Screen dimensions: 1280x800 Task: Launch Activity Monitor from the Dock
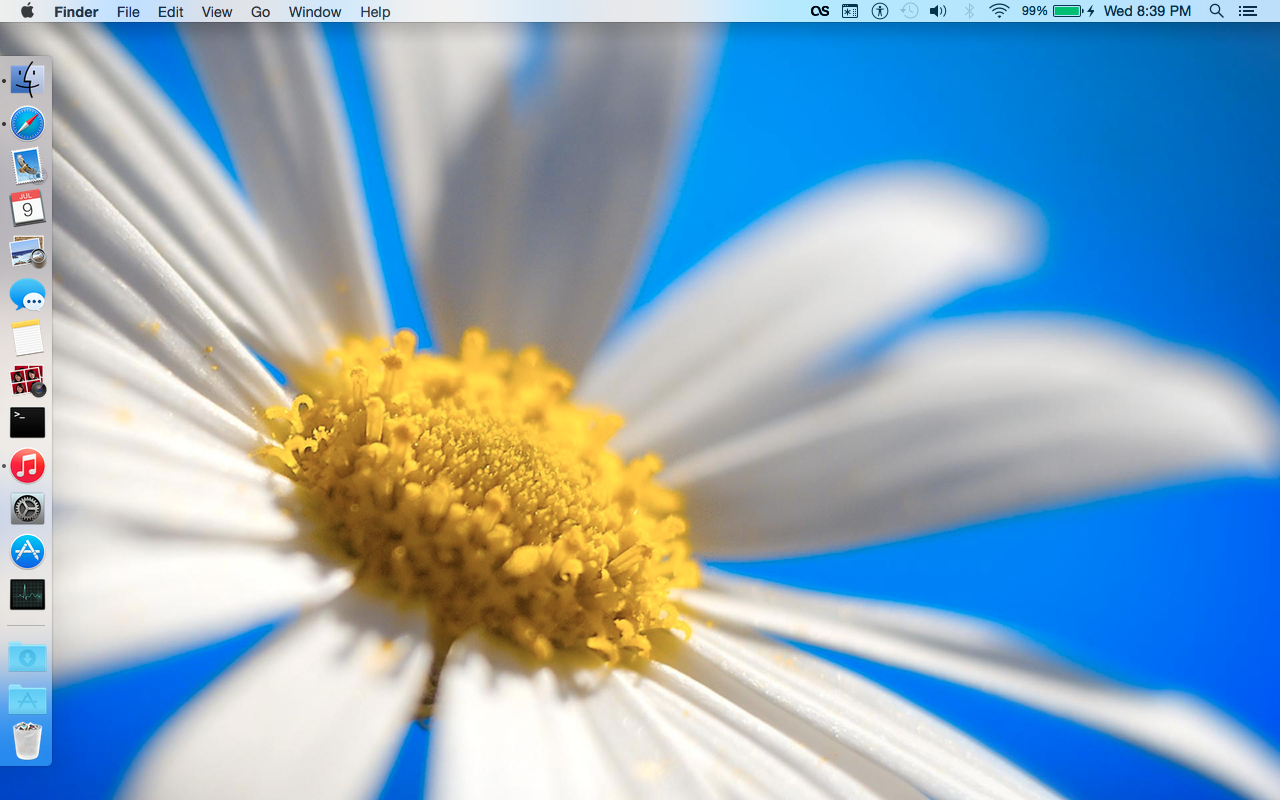[27, 595]
